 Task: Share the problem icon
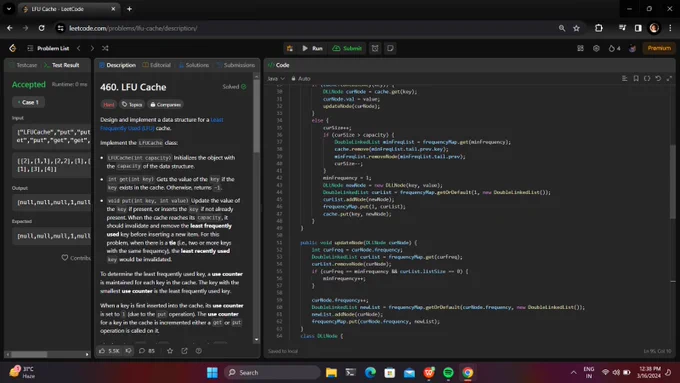184,350
